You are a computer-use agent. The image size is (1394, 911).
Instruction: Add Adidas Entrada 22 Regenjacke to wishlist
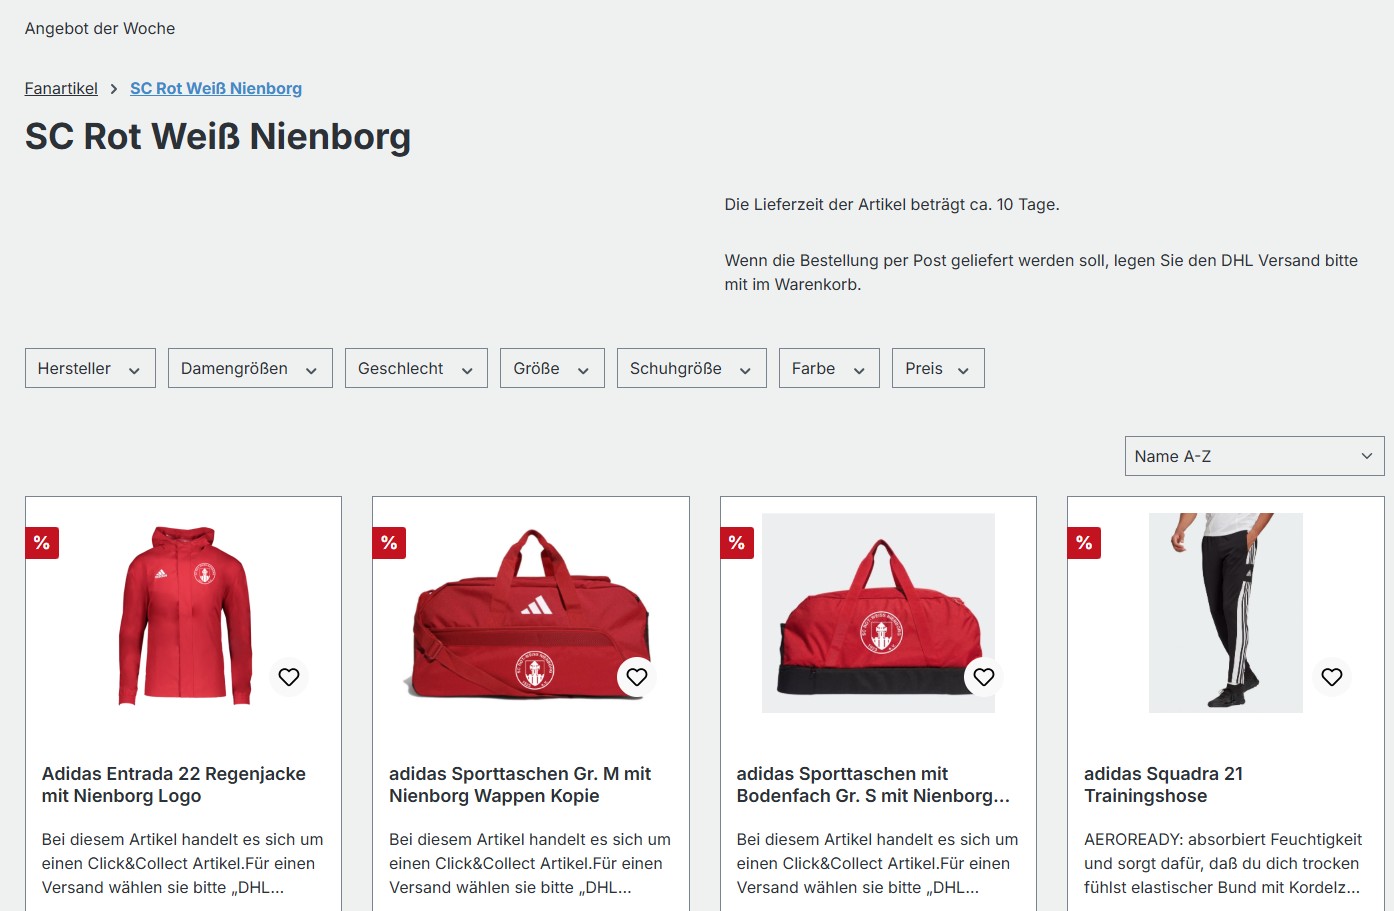coord(289,677)
